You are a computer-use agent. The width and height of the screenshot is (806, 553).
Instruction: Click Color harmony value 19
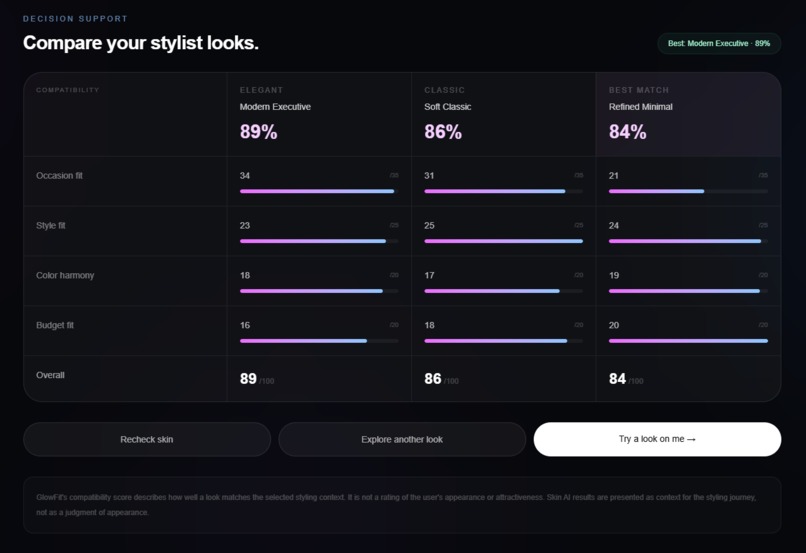click(x=614, y=275)
